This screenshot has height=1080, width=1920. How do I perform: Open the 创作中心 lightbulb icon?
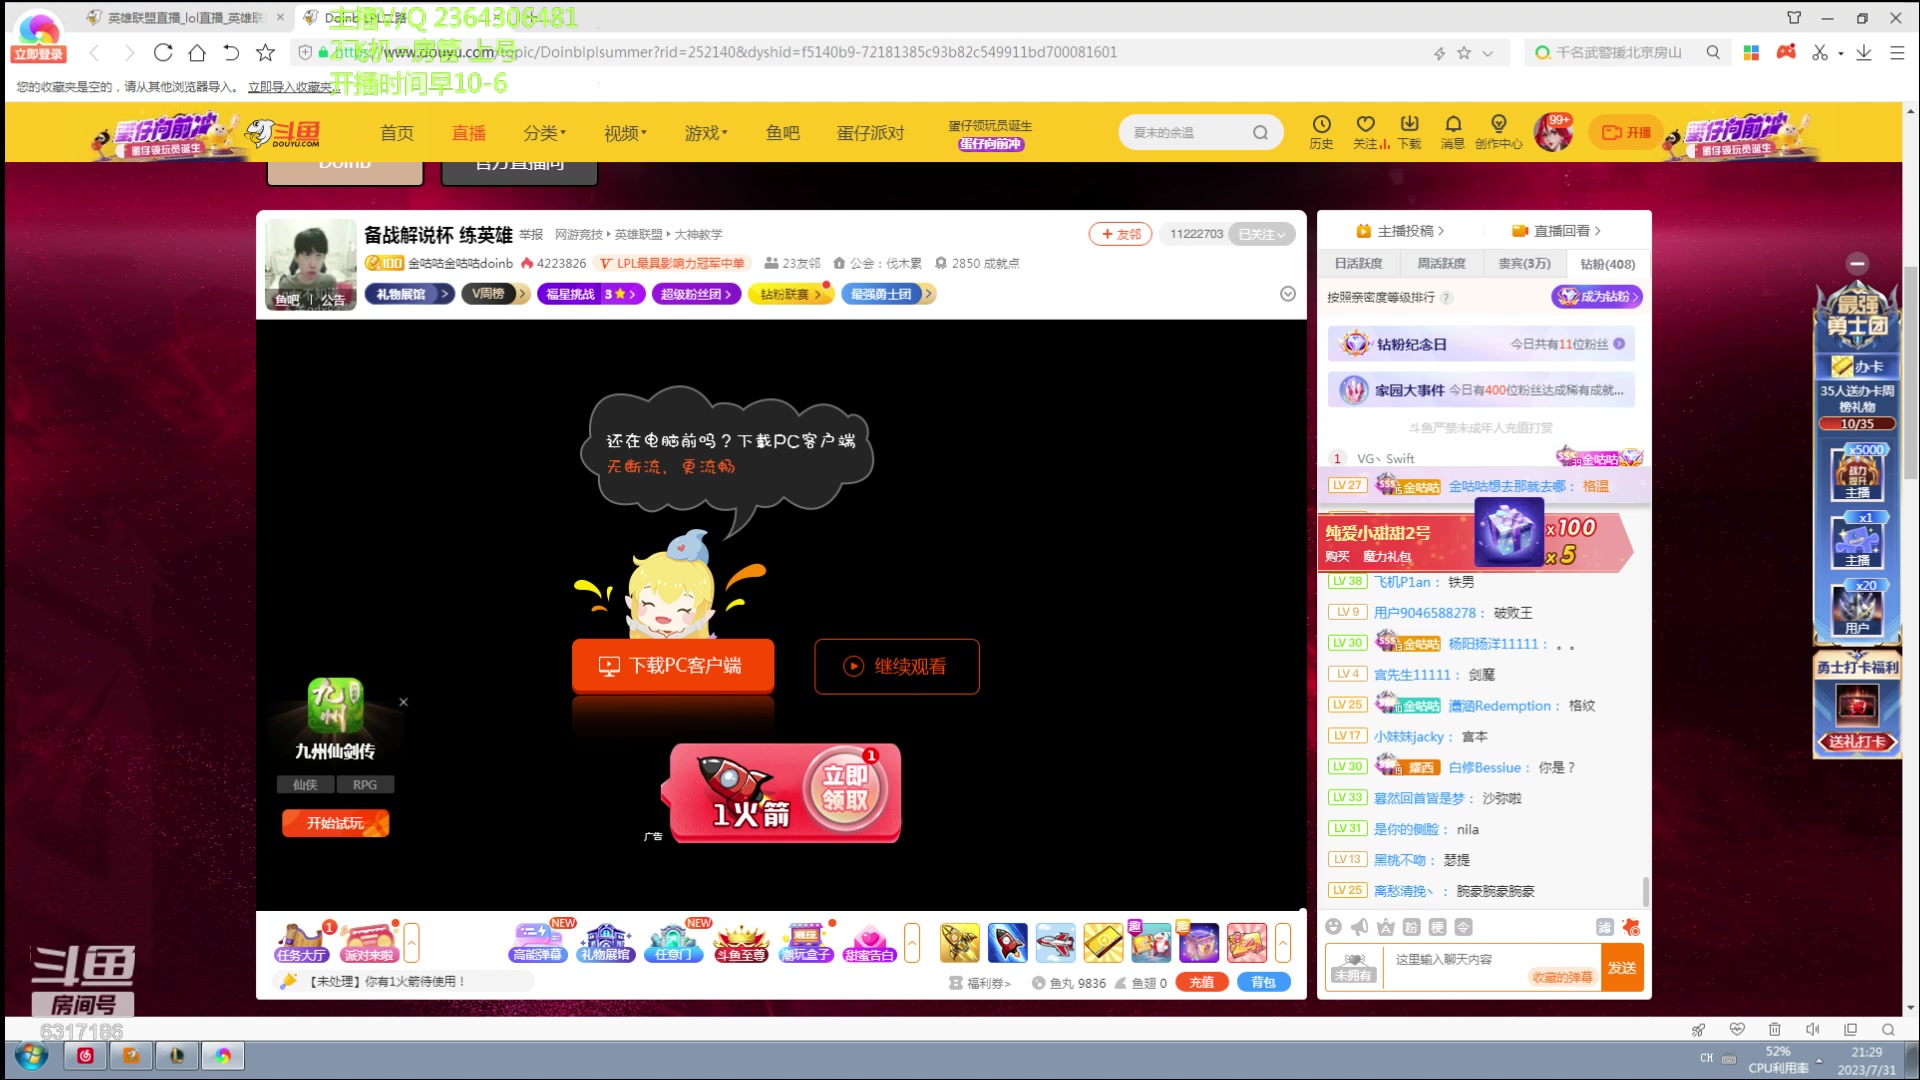(1498, 132)
